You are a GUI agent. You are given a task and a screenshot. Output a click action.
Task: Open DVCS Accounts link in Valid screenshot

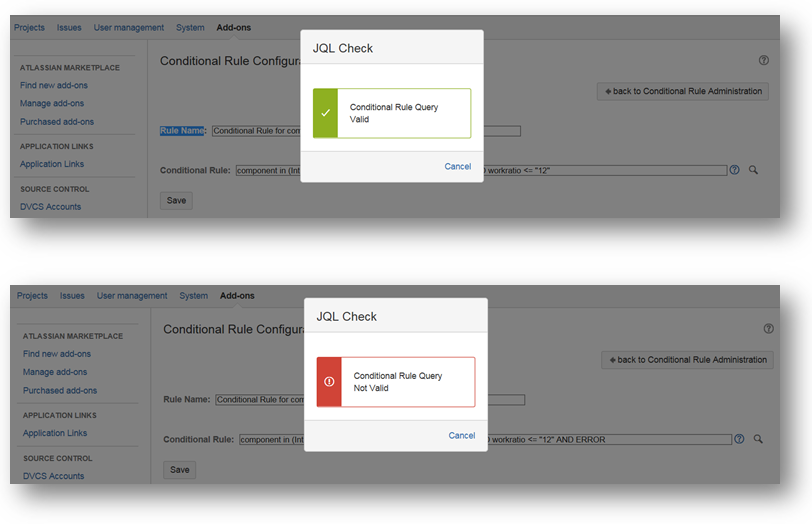pyautogui.click(x=51, y=207)
